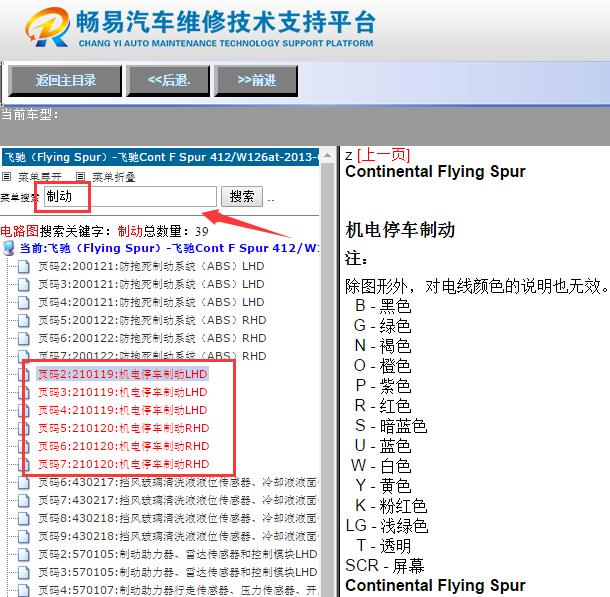
Task: Click the 机电停车制动 heading text
Action: pyautogui.click(x=400, y=229)
